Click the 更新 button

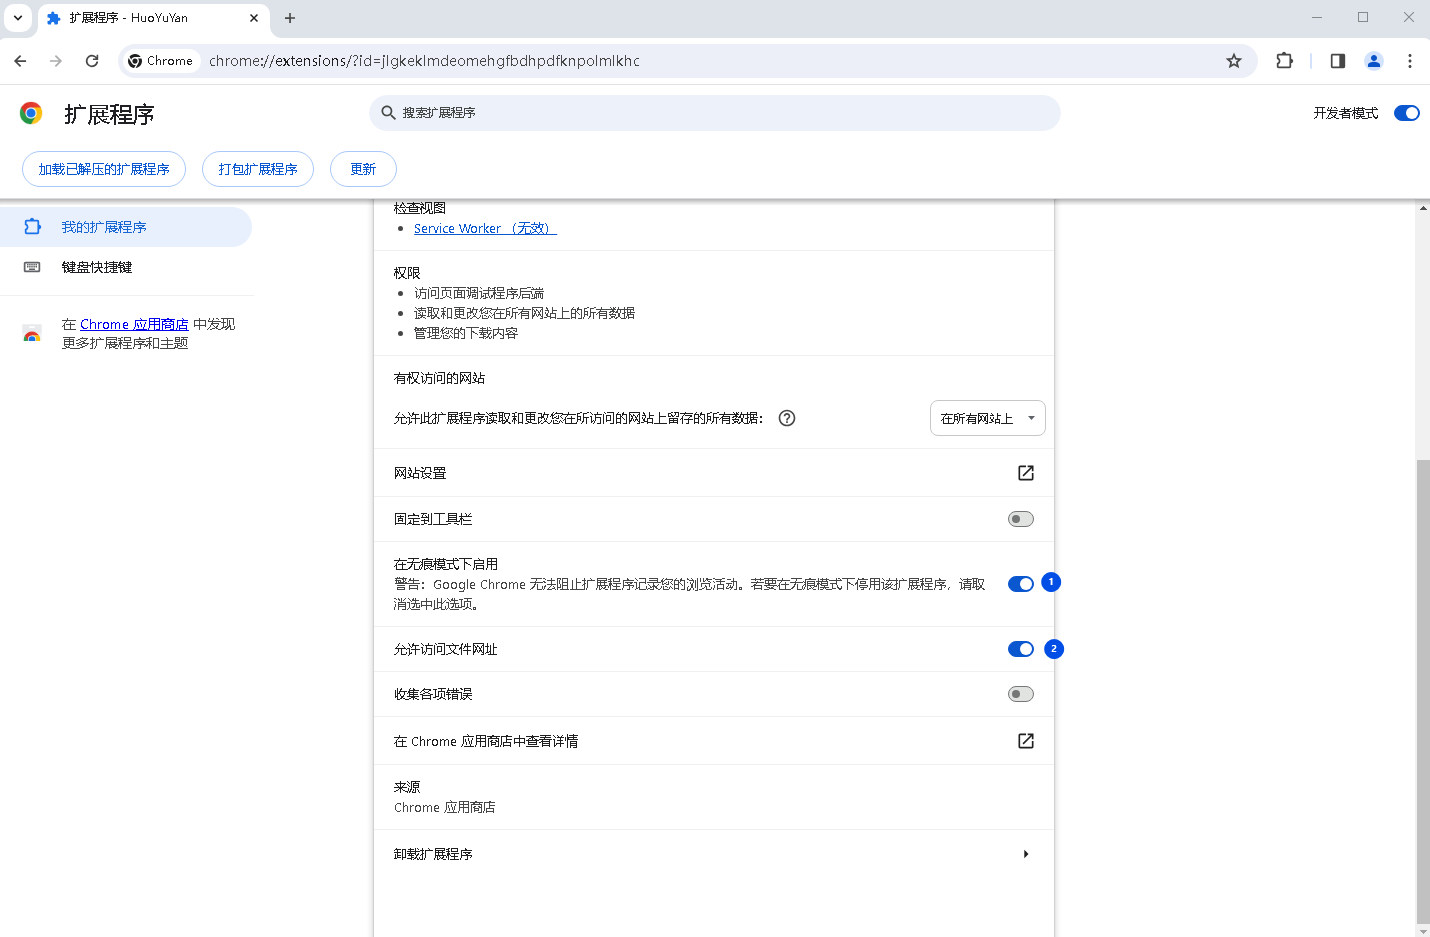pos(363,169)
